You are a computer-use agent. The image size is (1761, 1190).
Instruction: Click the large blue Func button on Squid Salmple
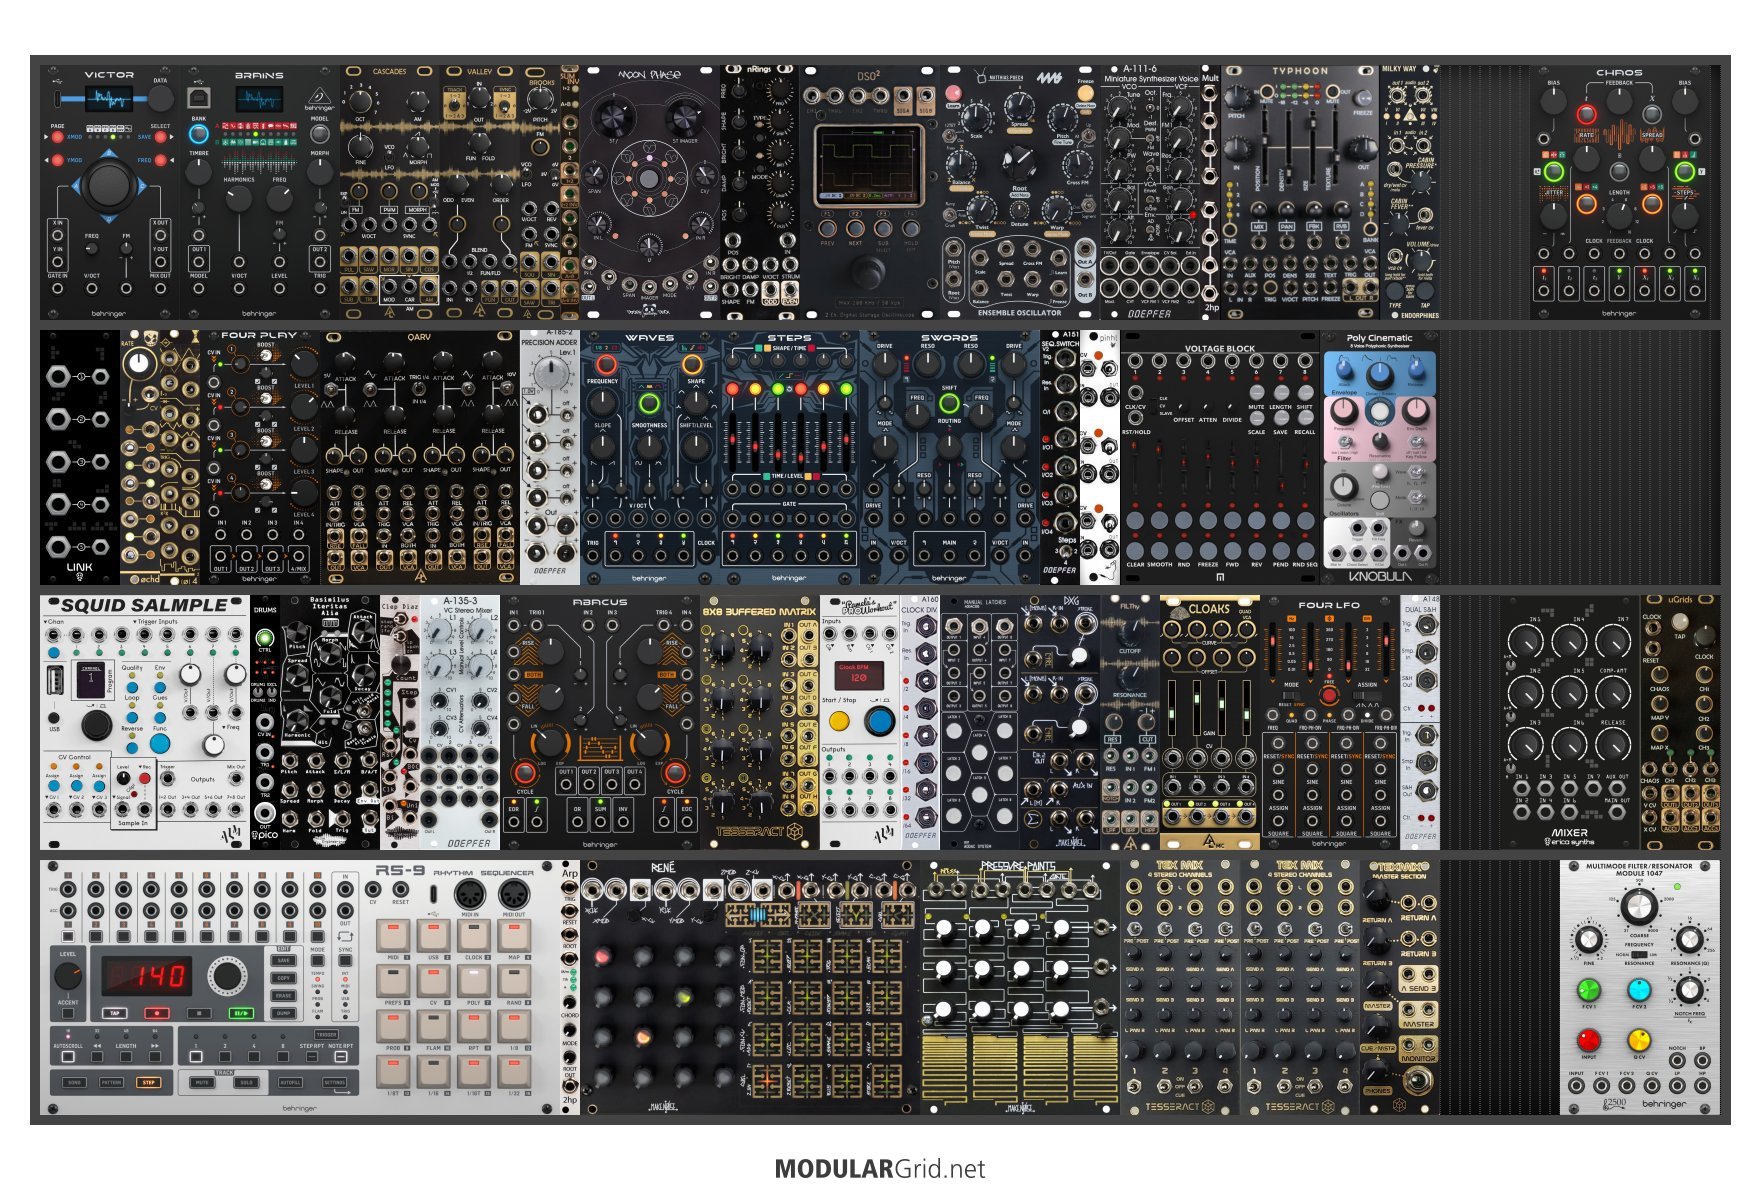160,743
